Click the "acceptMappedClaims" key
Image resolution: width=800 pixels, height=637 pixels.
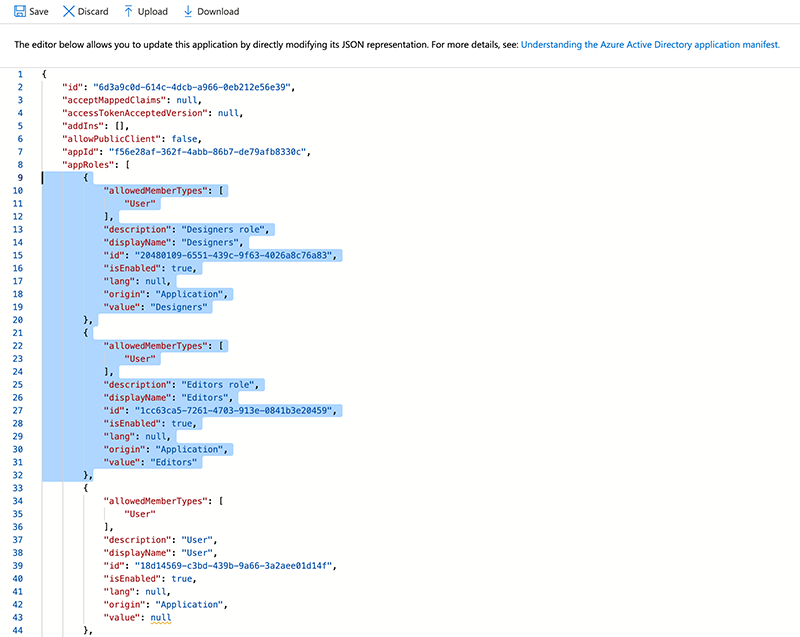pos(114,100)
